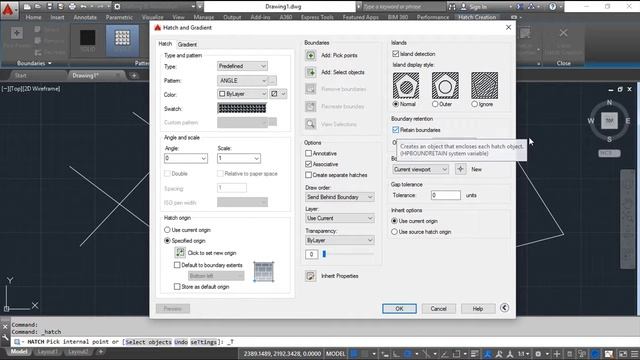Check Store as default origin
The image size is (640, 360).
click(177, 287)
